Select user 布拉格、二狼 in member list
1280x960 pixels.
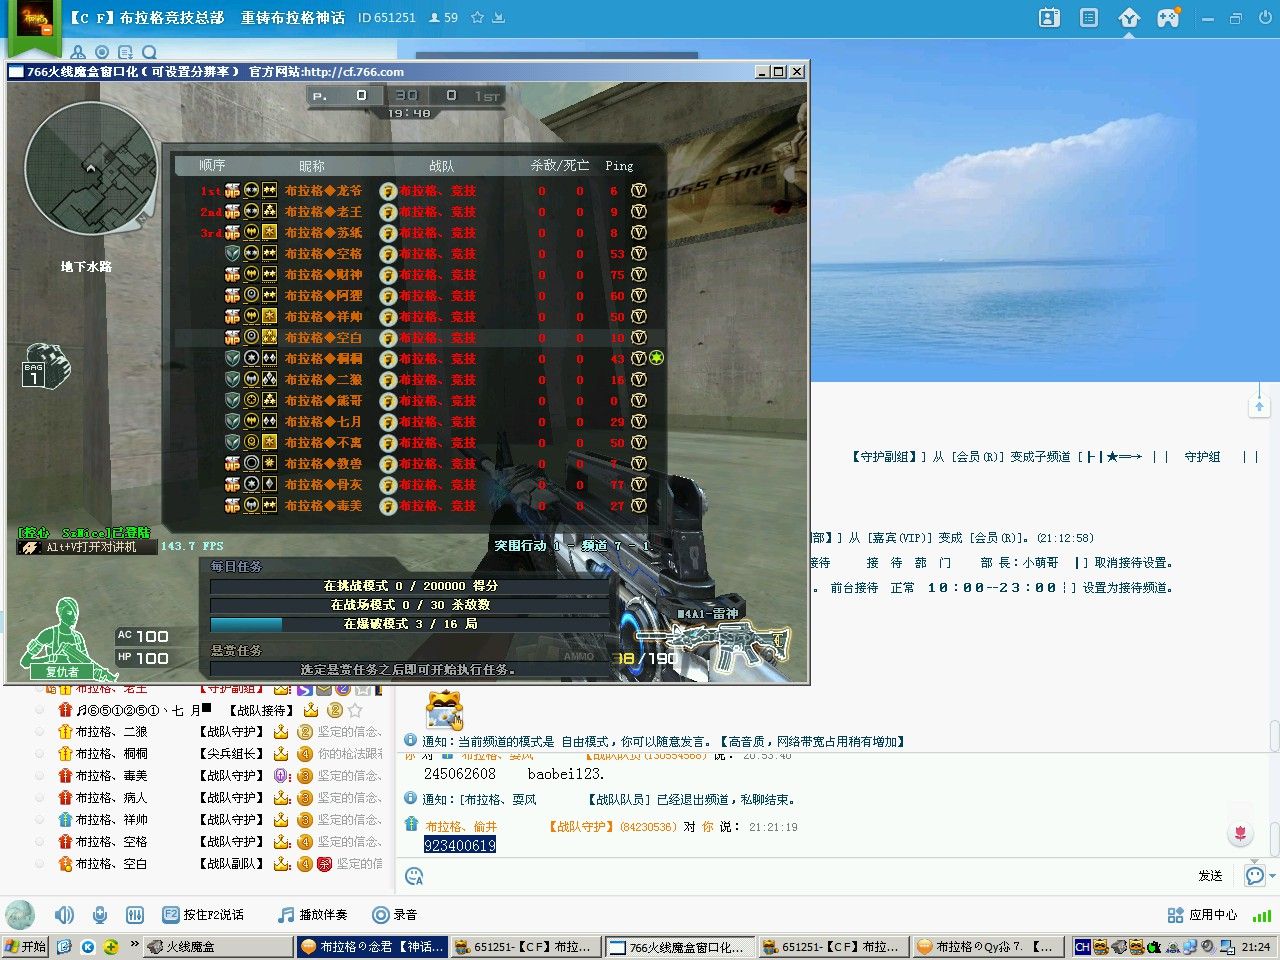[111, 732]
